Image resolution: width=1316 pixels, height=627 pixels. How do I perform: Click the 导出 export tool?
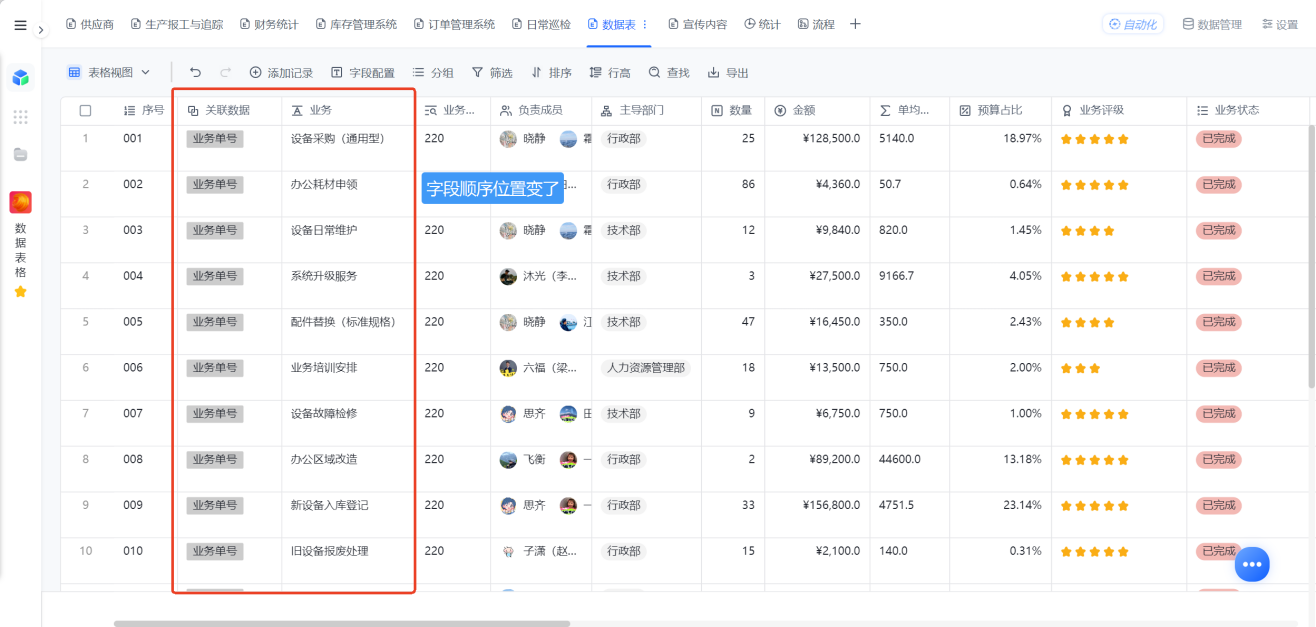728,72
